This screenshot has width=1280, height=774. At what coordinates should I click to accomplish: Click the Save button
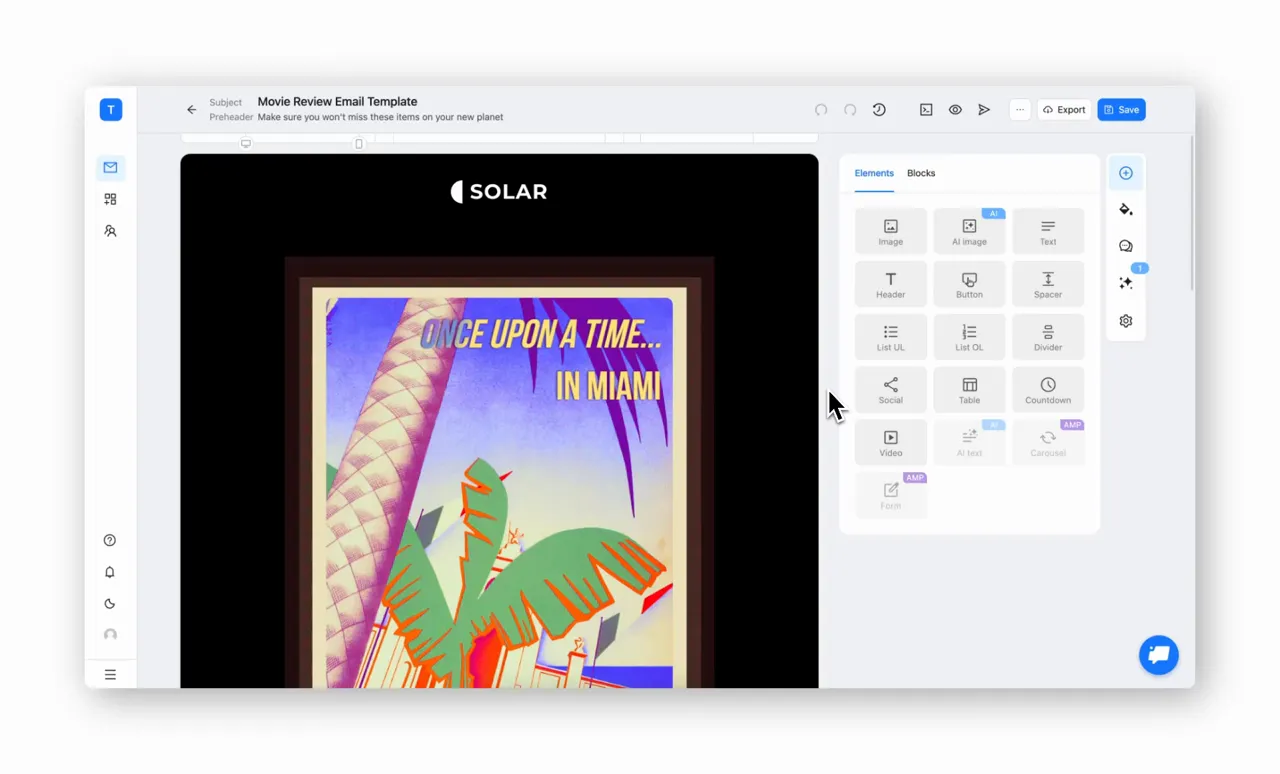(x=1121, y=110)
